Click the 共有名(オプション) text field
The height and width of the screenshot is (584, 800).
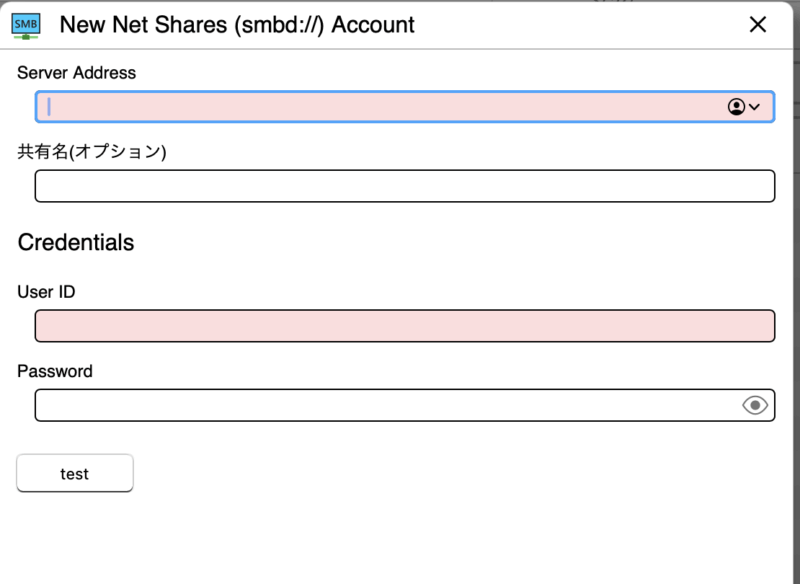(x=405, y=186)
